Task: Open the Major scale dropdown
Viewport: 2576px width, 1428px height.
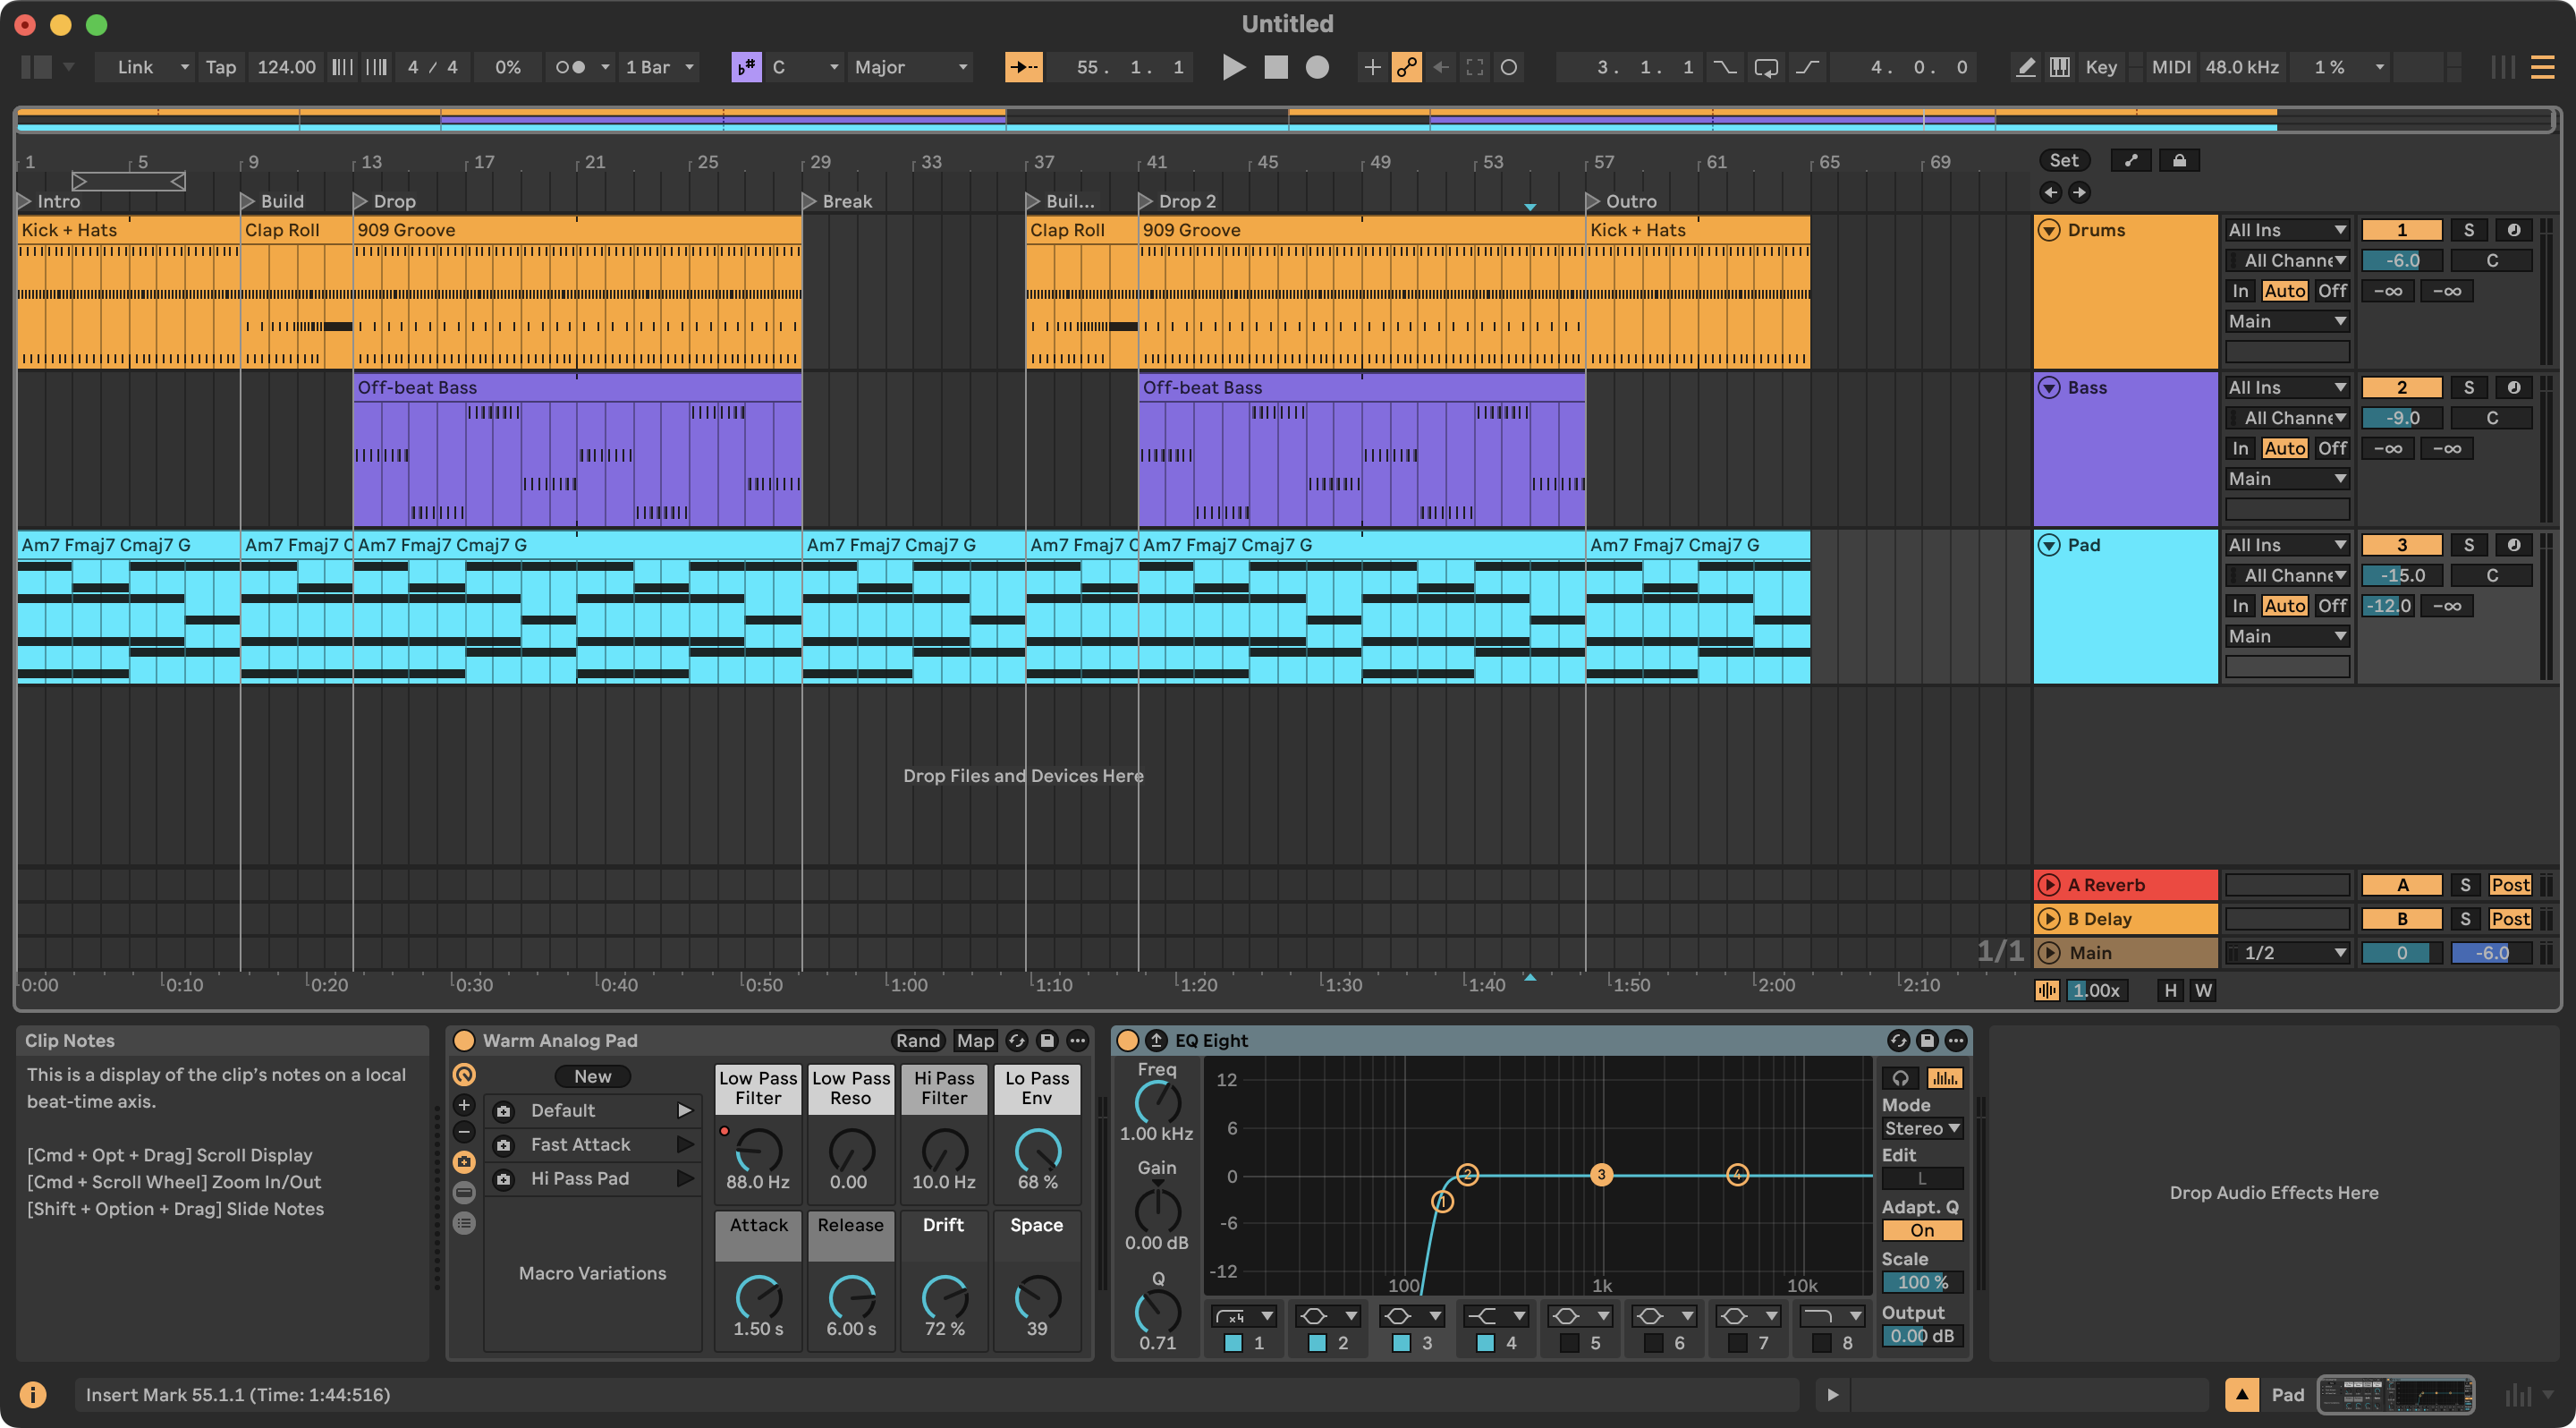Action: [x=910, y=67]
